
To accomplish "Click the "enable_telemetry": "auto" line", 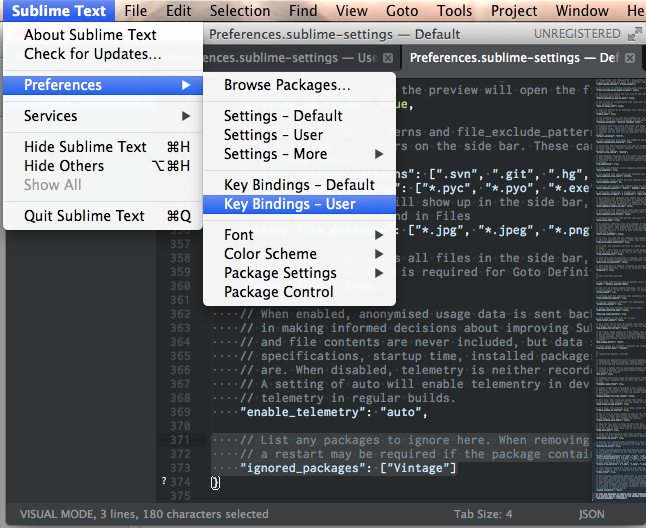I will click(x=334, y=412).
